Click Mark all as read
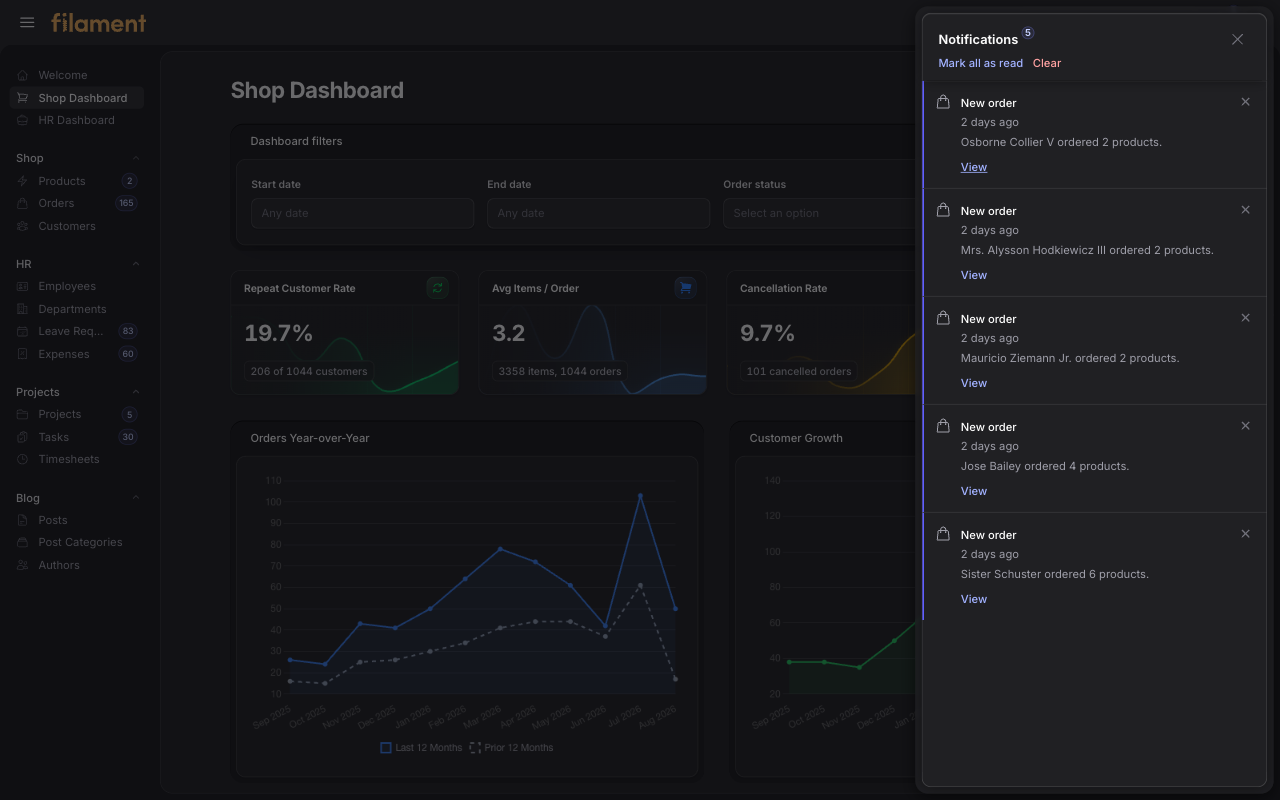 click(980, 63)
